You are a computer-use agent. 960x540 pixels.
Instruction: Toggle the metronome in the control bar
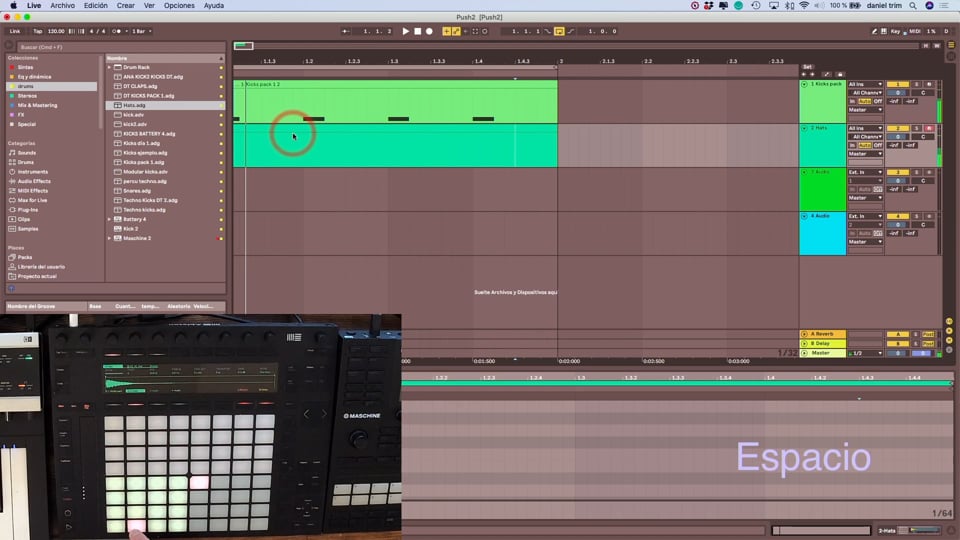point(116,31)
